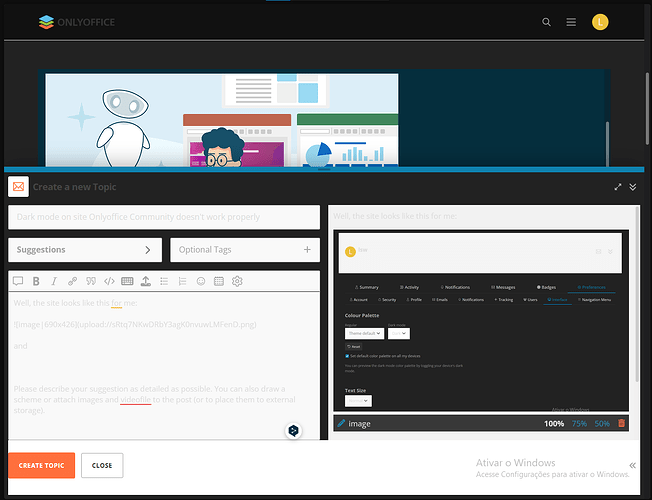Open the gear options menu in the toolbar

[x=237, y=281]
